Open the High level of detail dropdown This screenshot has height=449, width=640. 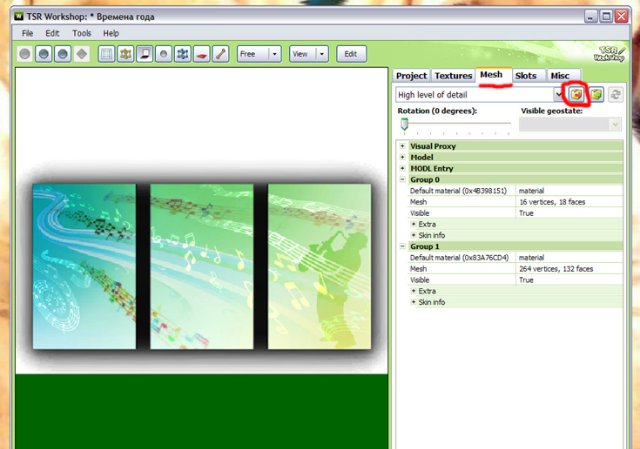[x=557, y=94]
